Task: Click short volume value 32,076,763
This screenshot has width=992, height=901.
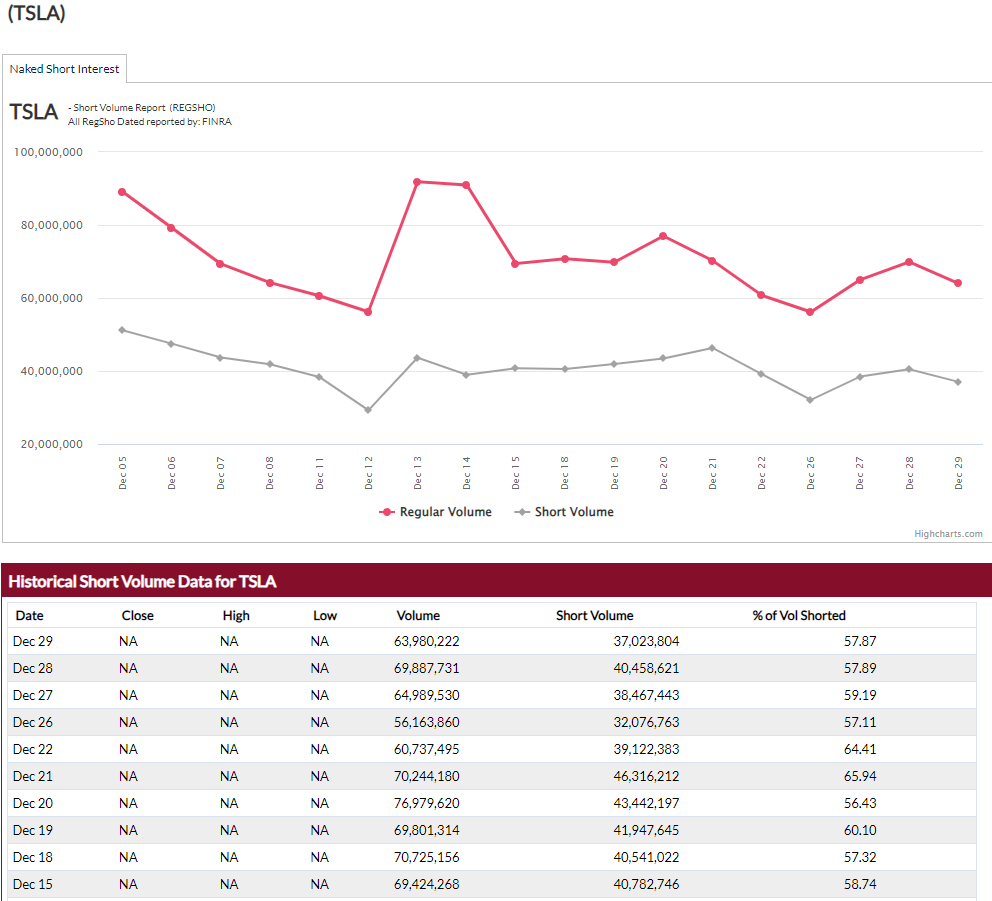Action: pos(646,723)
